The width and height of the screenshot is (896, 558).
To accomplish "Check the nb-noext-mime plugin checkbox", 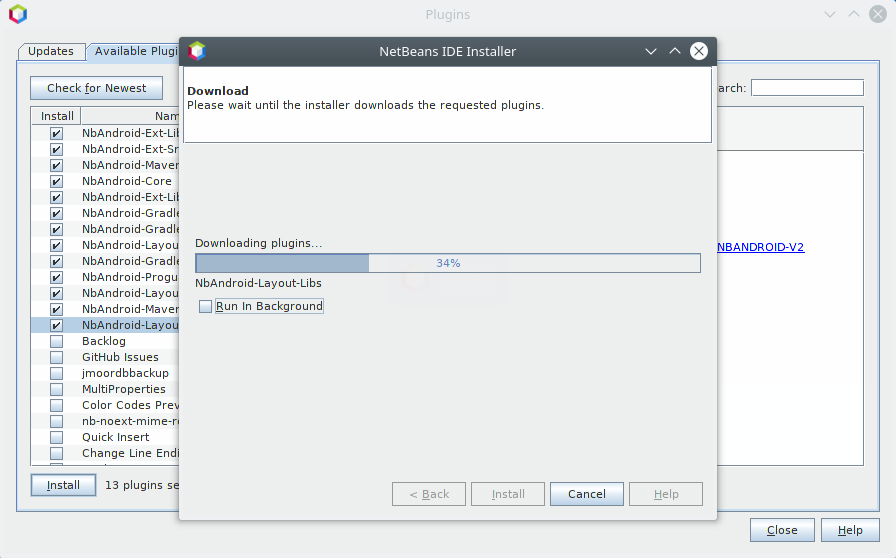I will [x=57, y=421].
